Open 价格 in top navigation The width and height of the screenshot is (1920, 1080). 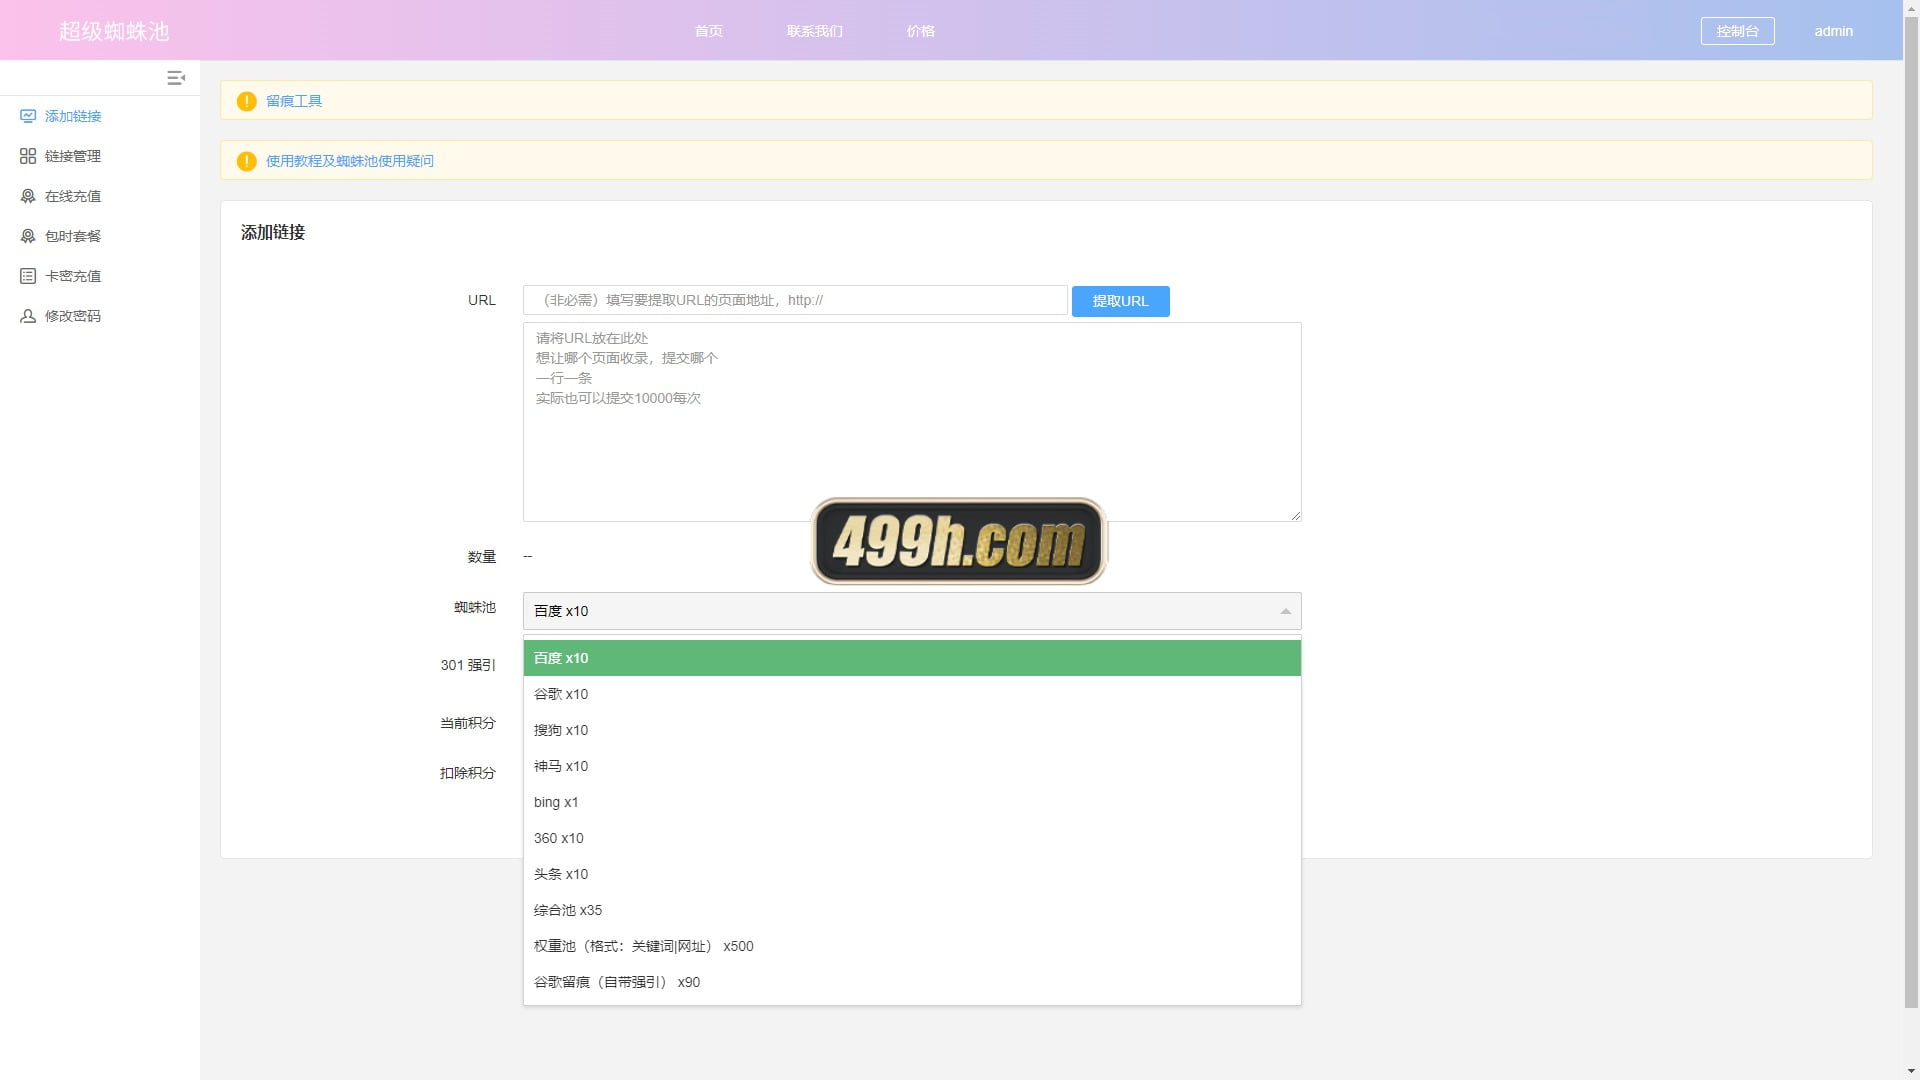921,31
